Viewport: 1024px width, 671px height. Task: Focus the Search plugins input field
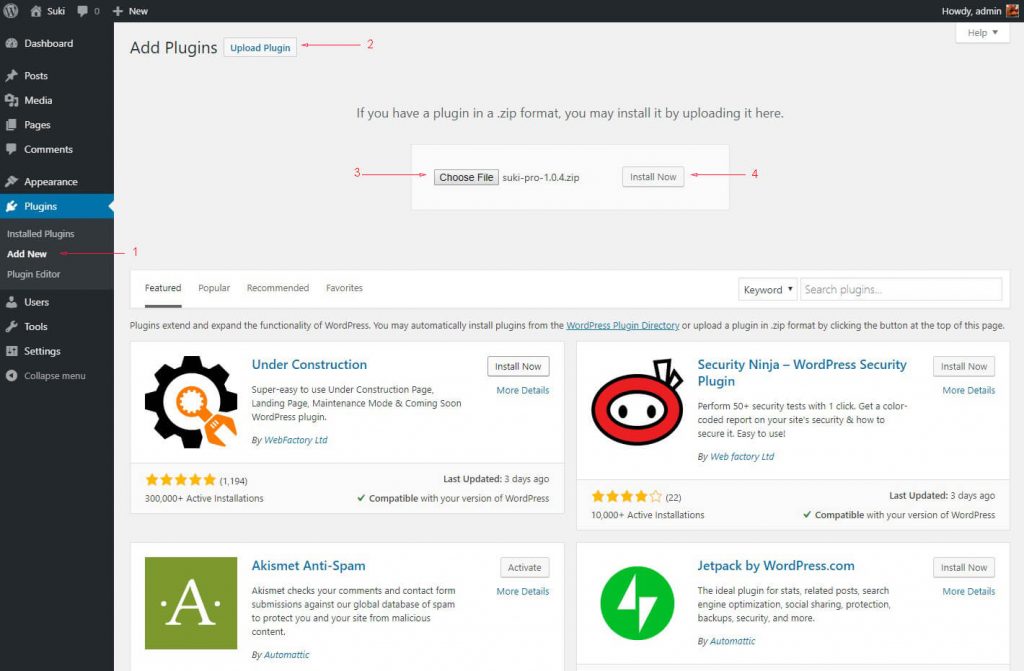901,289
